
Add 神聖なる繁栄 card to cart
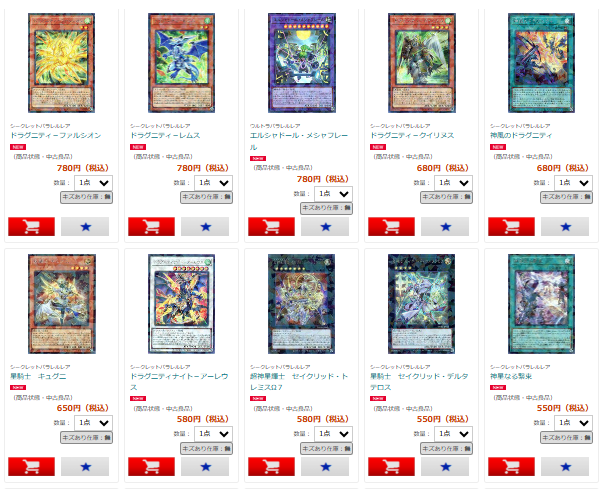coord(511,467)
